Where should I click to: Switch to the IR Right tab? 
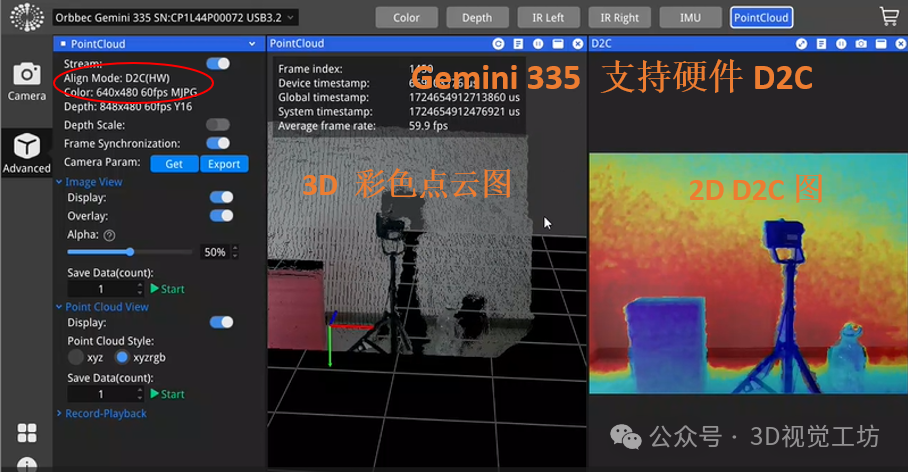(619, 17)
